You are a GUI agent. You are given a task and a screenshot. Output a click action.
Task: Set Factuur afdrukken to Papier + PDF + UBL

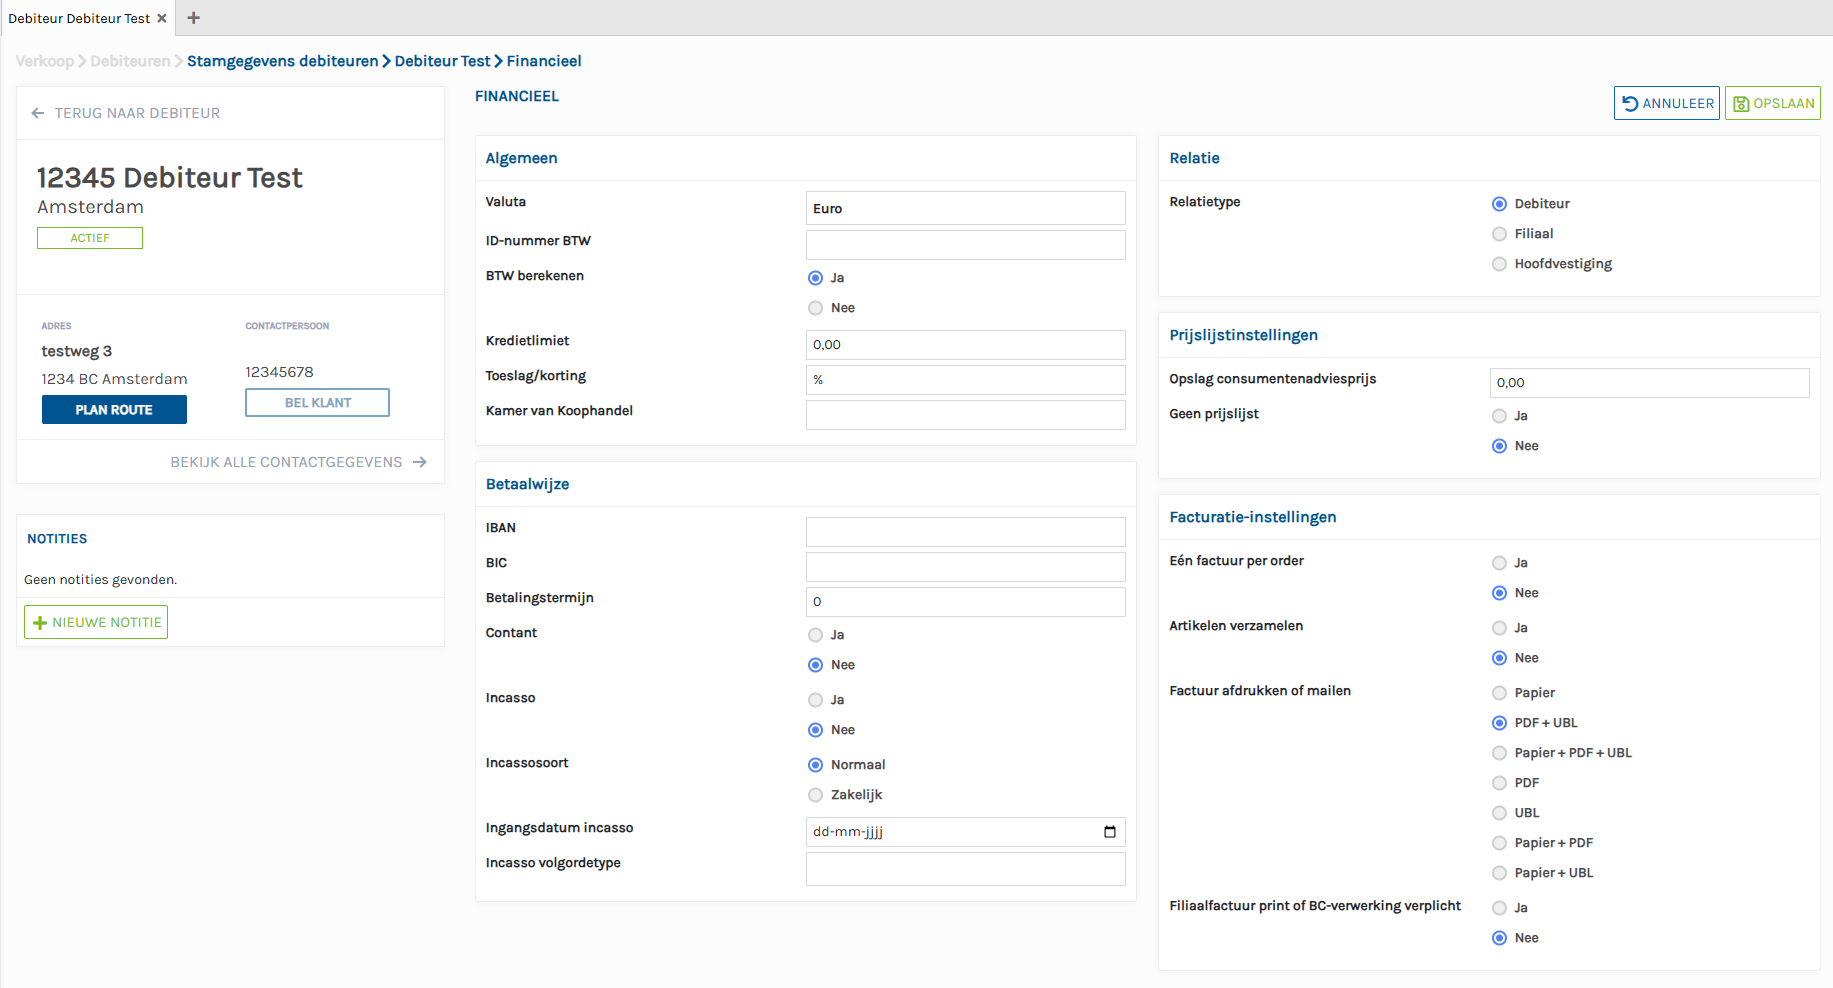point(1499,753)
